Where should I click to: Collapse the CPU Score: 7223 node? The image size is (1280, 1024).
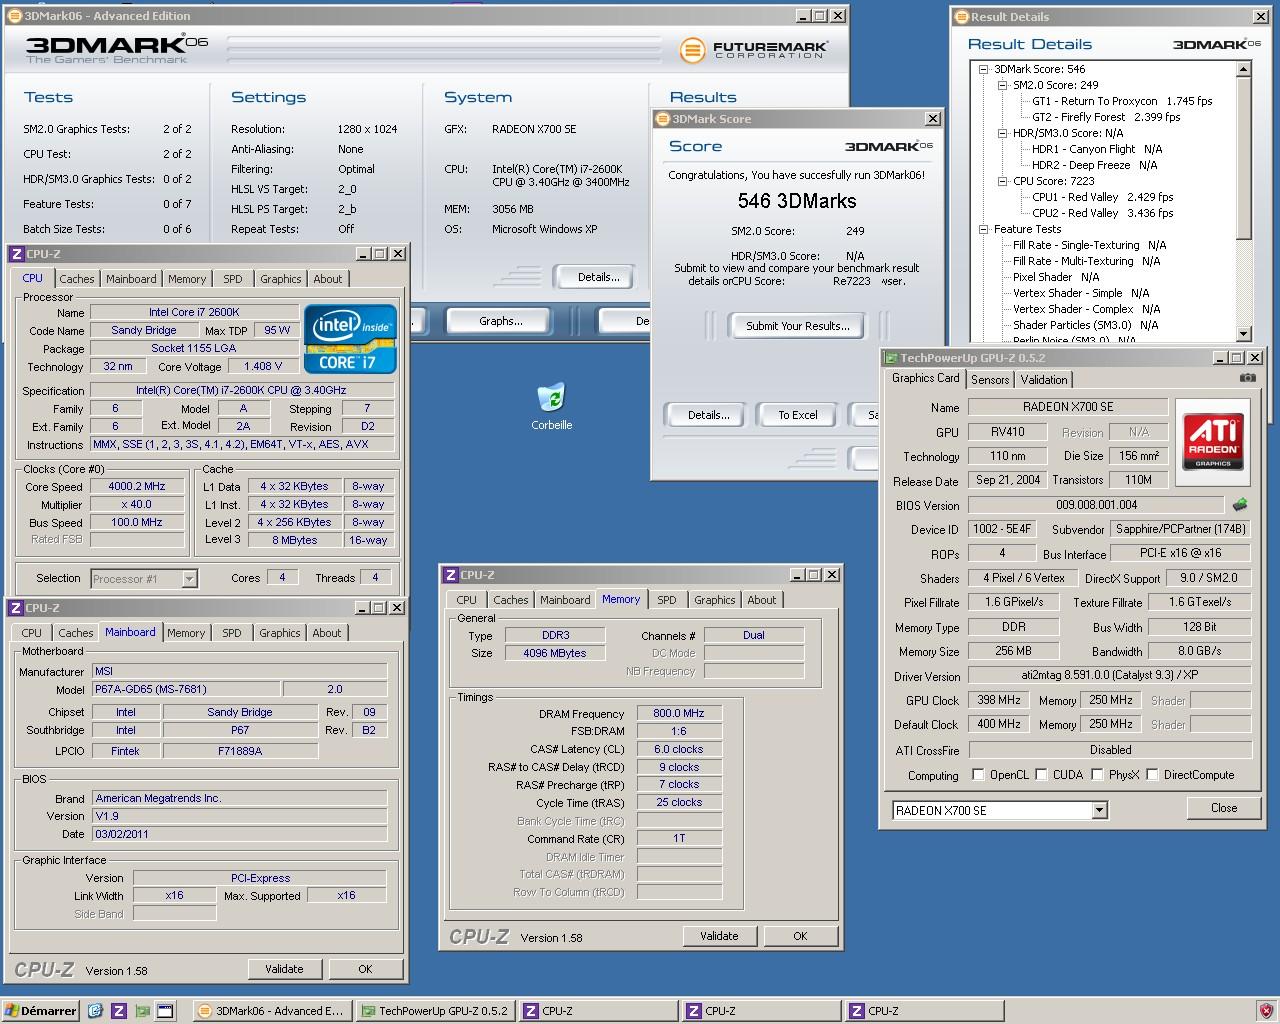pos(1002,181)
